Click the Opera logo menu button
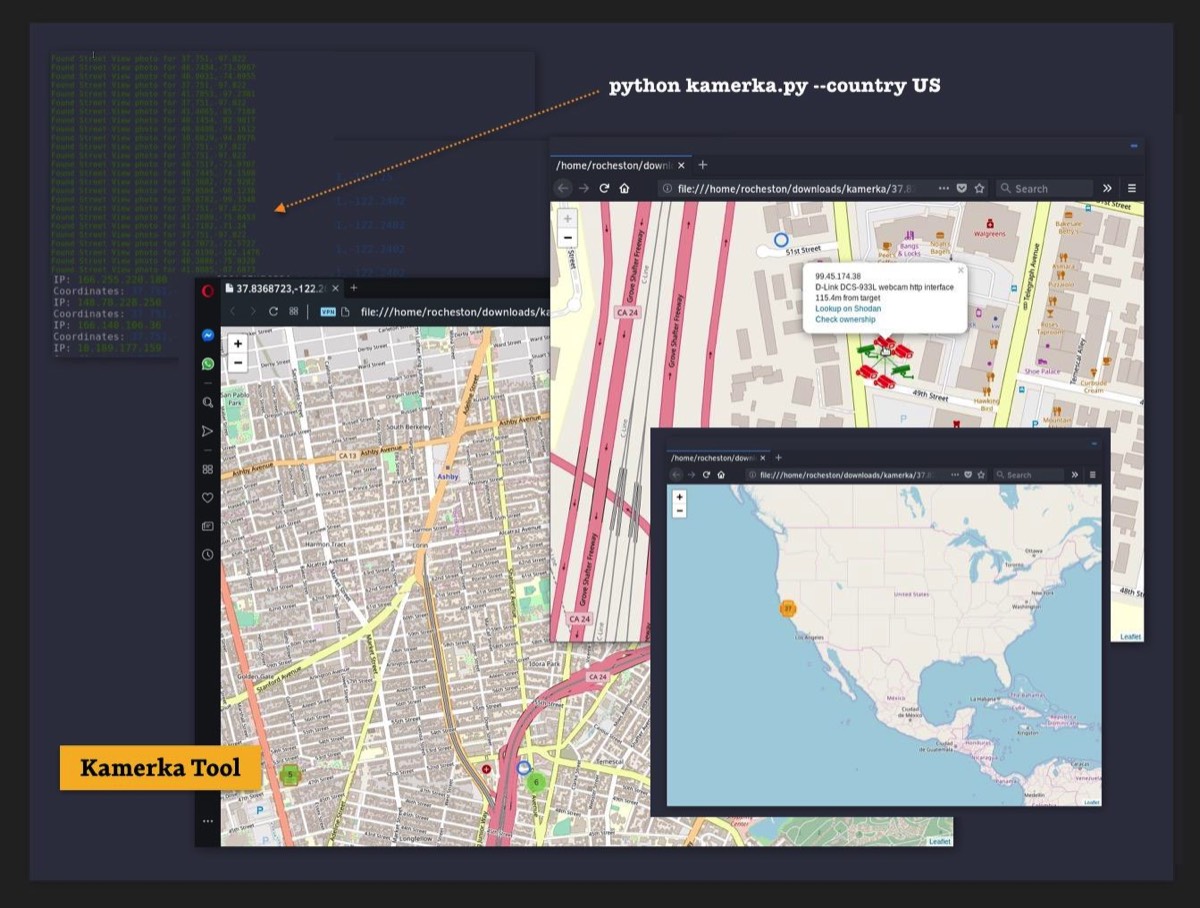Image resolution: width=1200 pixels, height=908 pixels. 208,290
